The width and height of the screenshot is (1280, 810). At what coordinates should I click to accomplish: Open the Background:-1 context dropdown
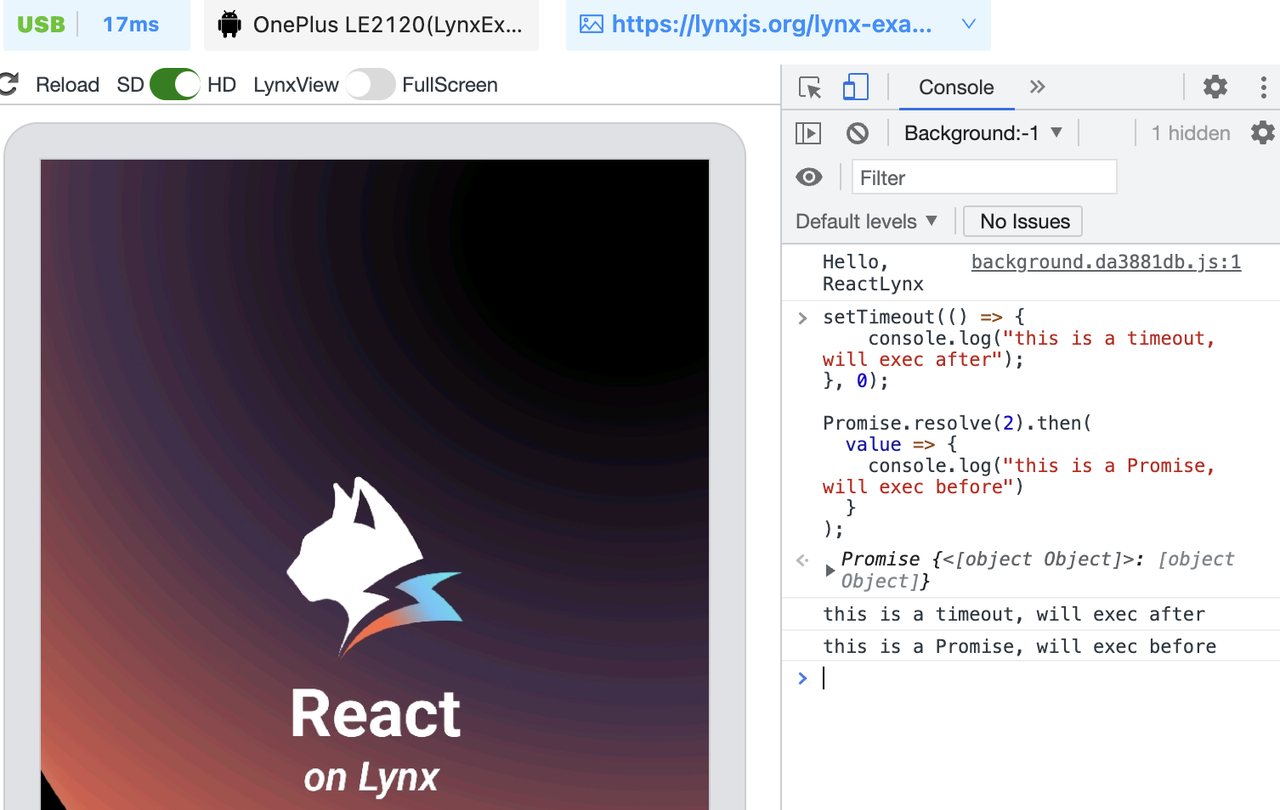(983, 133)
